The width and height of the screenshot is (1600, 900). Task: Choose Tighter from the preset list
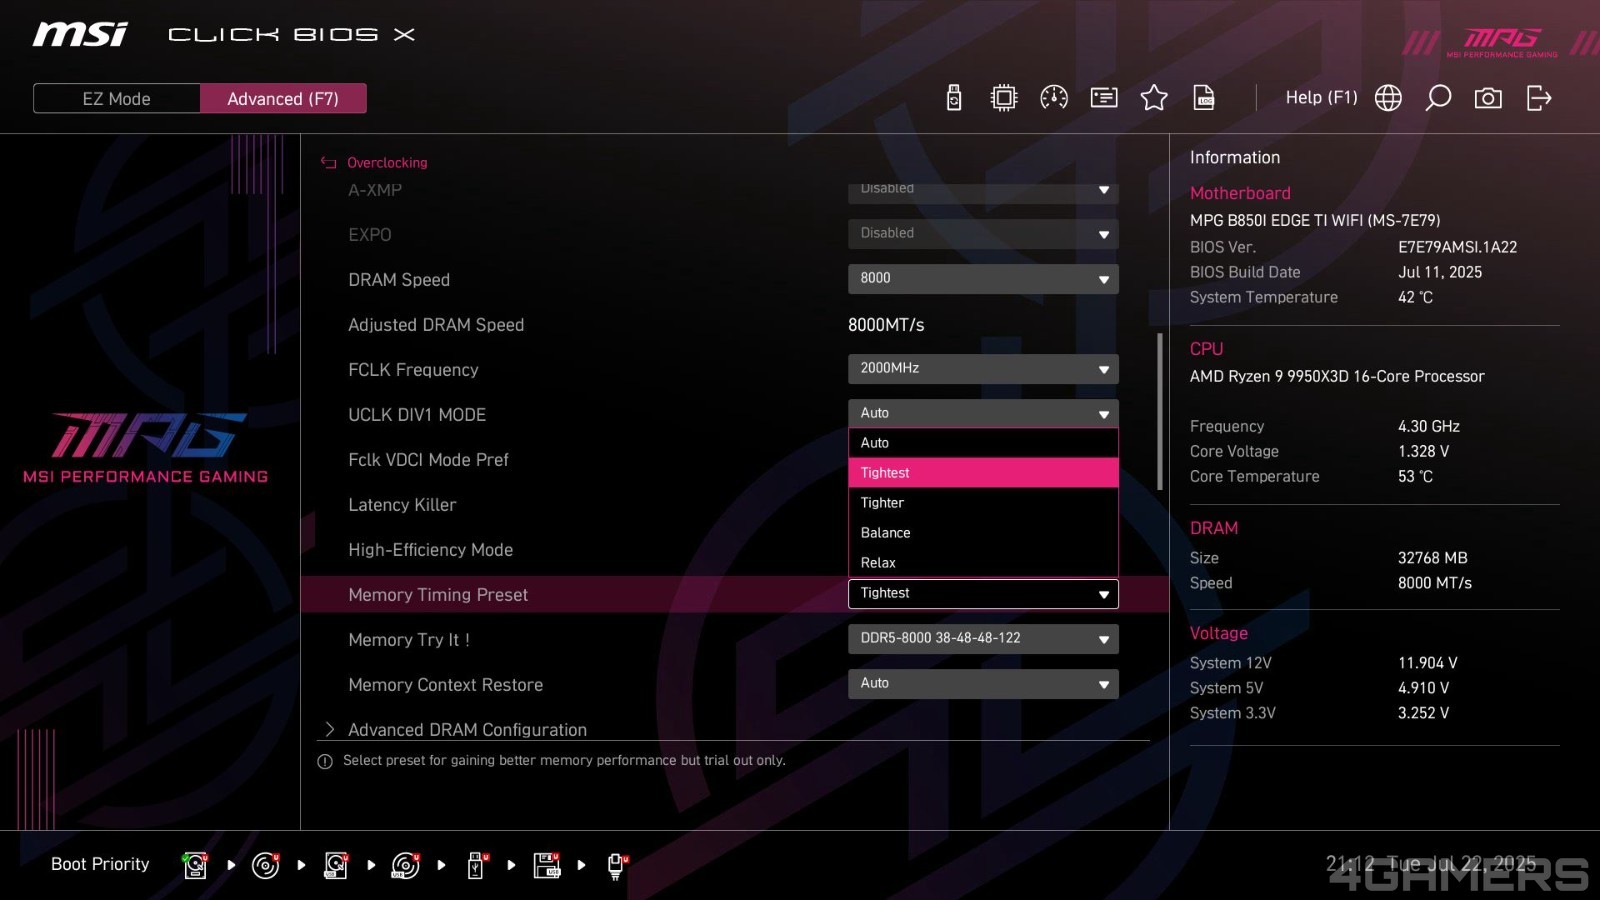(983, 503)
